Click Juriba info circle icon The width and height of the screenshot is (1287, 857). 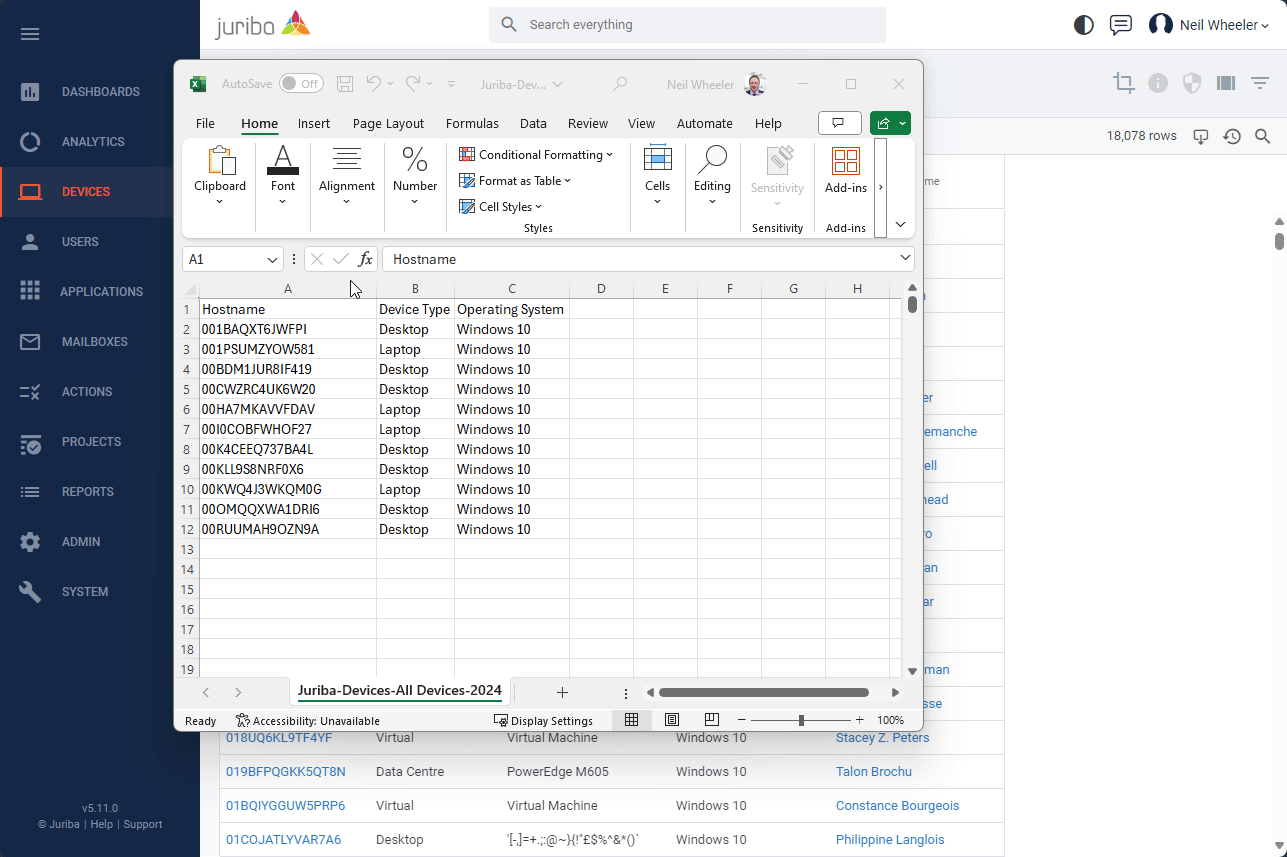tap(1158, 84)
